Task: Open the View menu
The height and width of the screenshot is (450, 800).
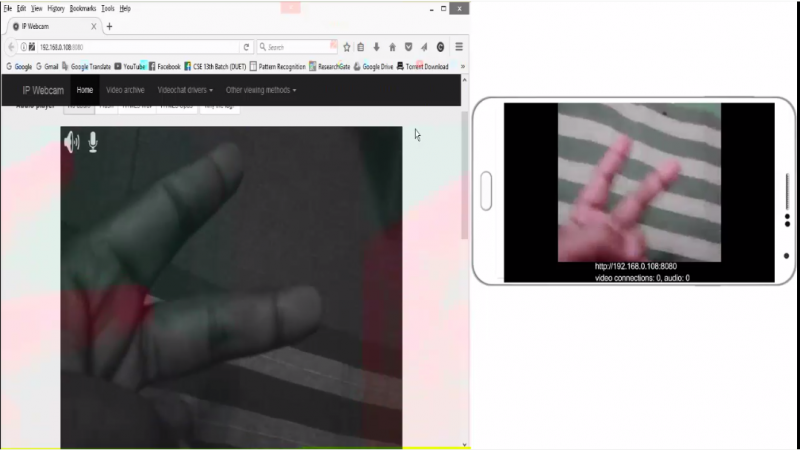Action: click(36, 8)
